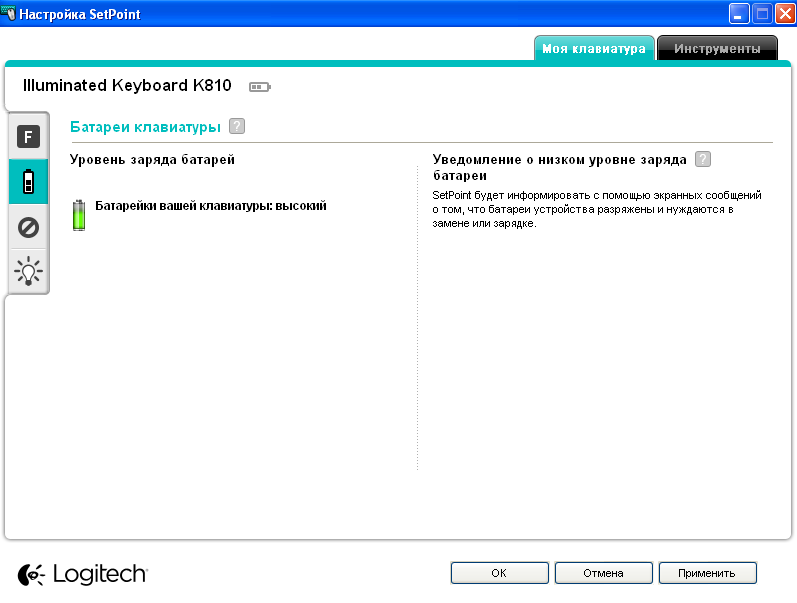Click the Применить button
797x603 pixels.
pos(707,573)
